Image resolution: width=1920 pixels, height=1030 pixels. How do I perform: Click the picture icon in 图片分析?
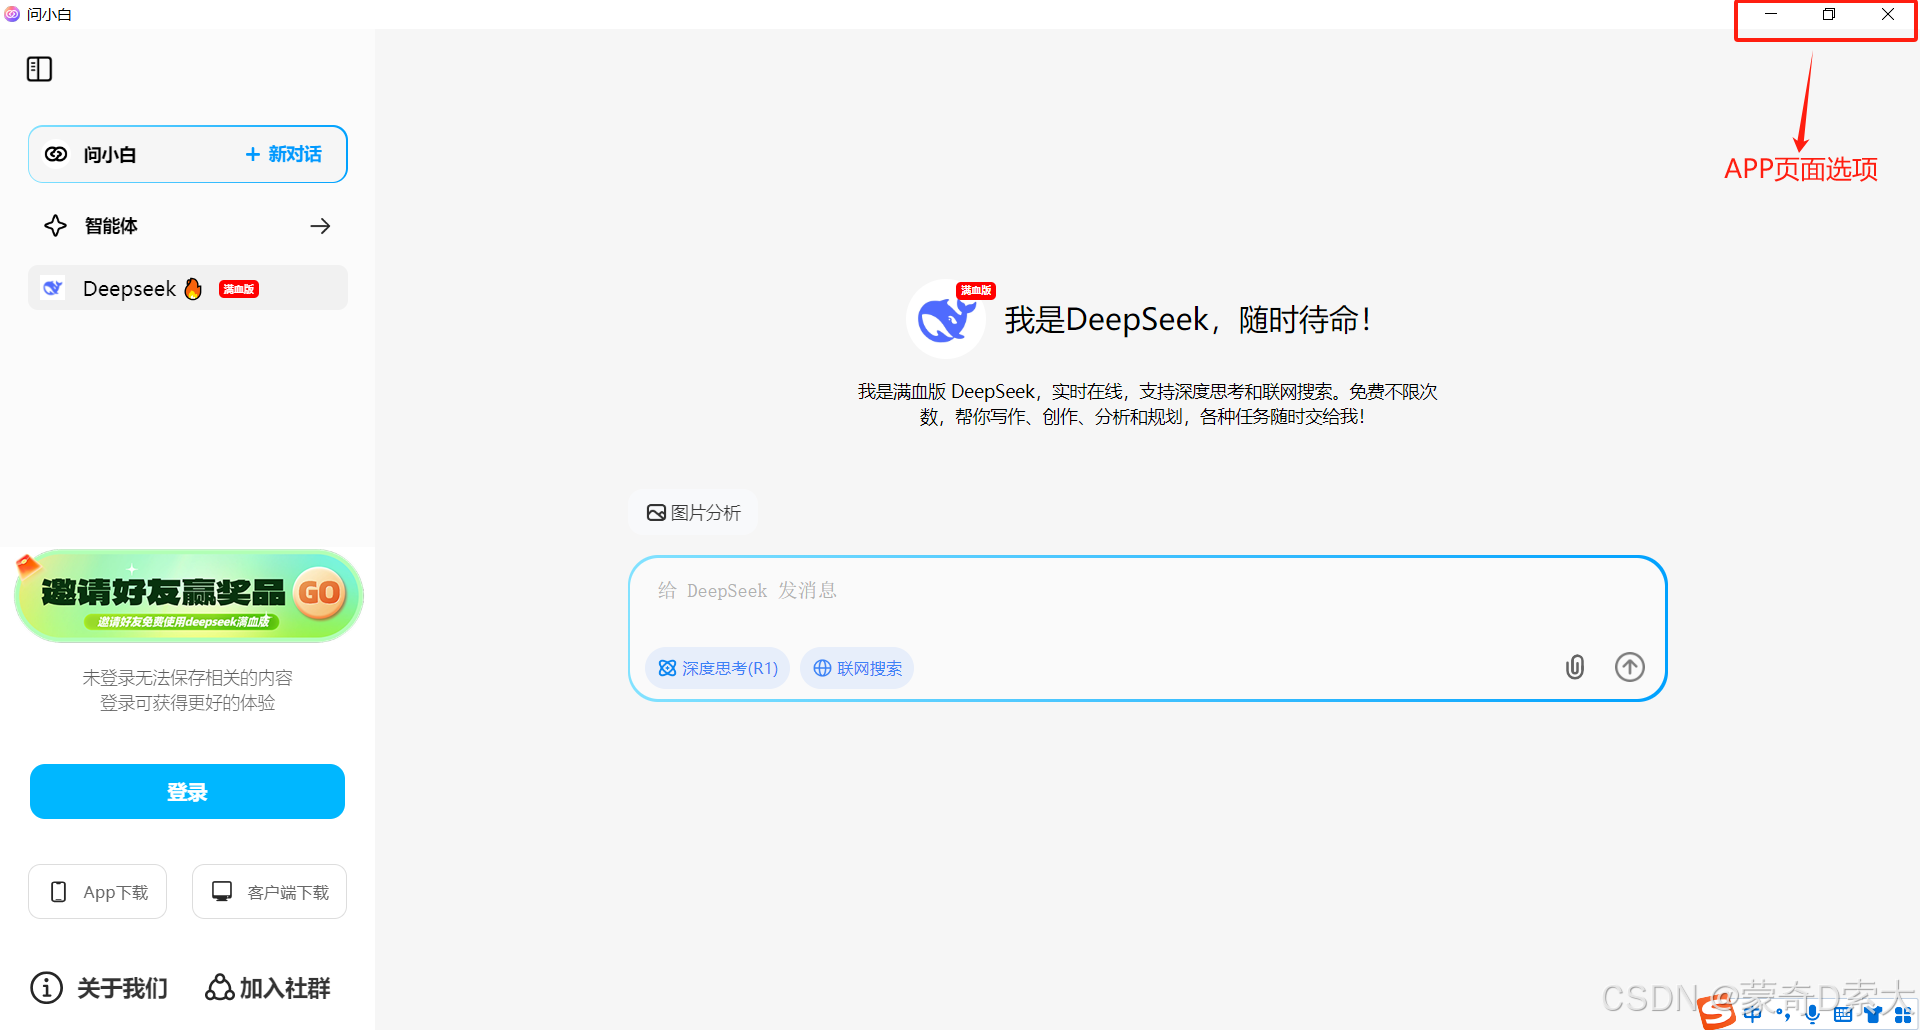point(656,513)
